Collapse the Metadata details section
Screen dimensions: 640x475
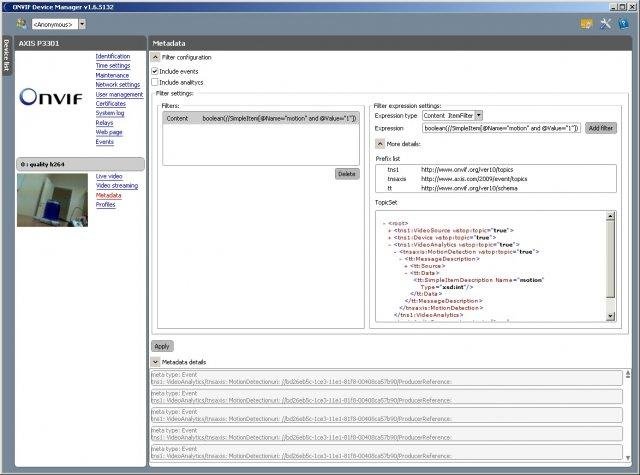(x=155, y=361)
